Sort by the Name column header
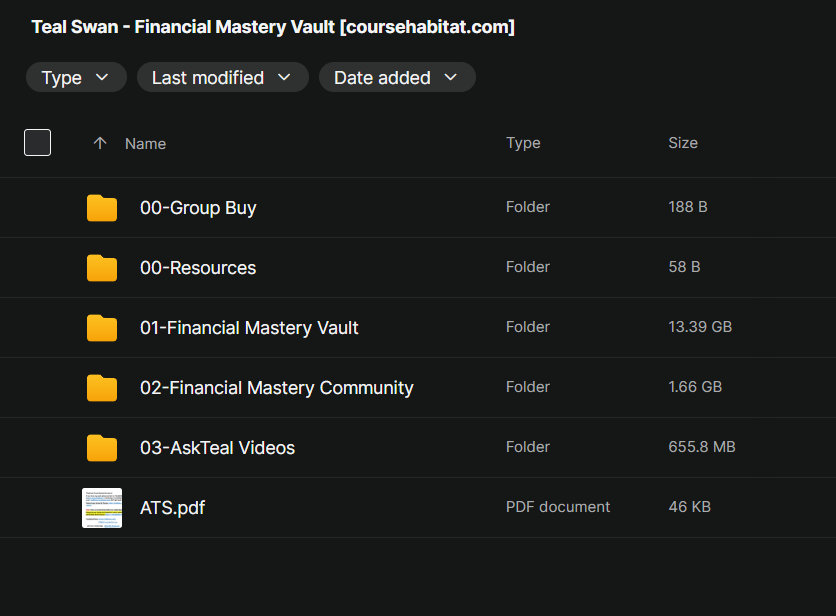Screen dimensions: 836x616 pyautogui.click(x=146, y=143)
